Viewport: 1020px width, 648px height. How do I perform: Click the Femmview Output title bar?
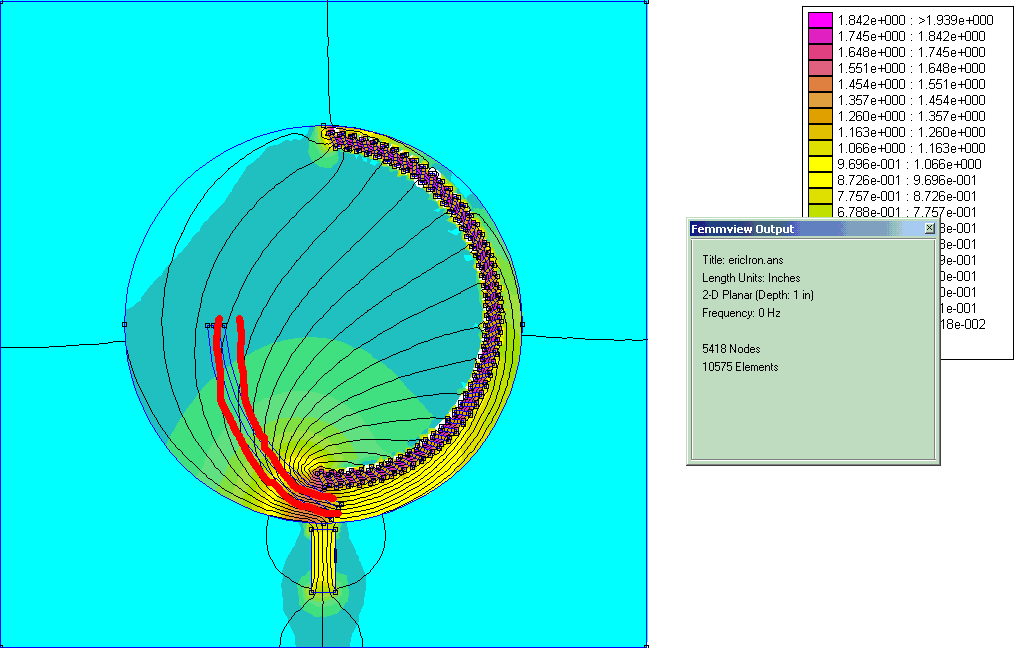pyautogui.click(x=813, y=228)
